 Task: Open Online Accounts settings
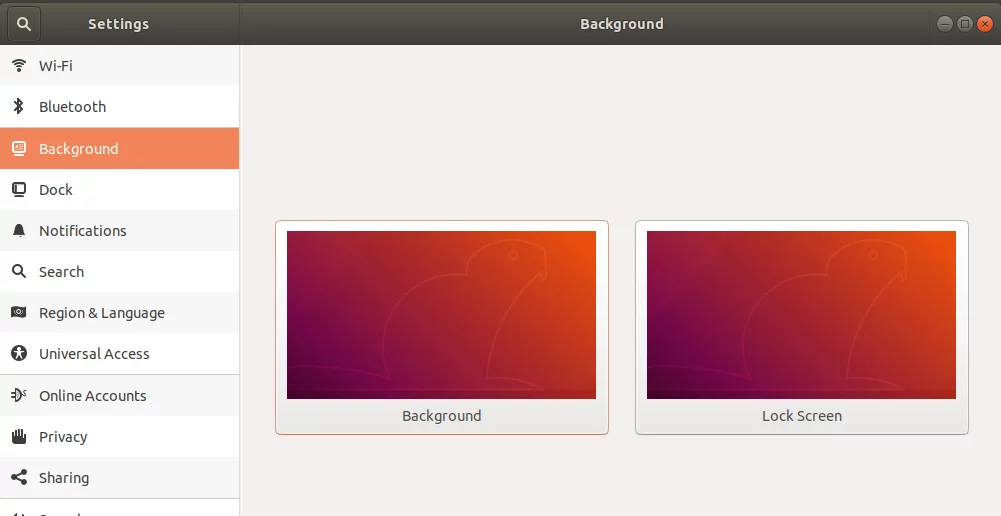coord(119,395)
